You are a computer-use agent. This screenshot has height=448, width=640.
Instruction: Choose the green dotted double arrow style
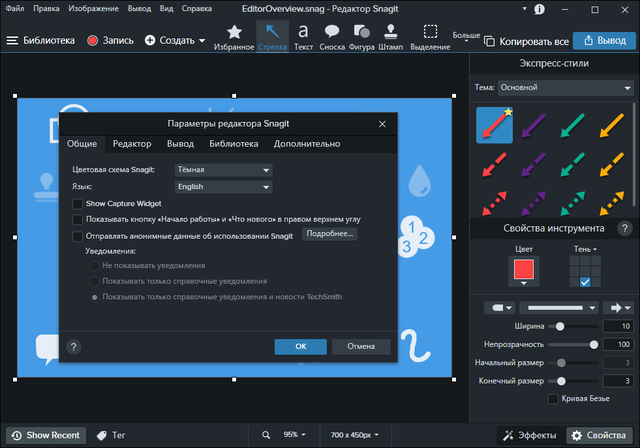tap(573, 203)
